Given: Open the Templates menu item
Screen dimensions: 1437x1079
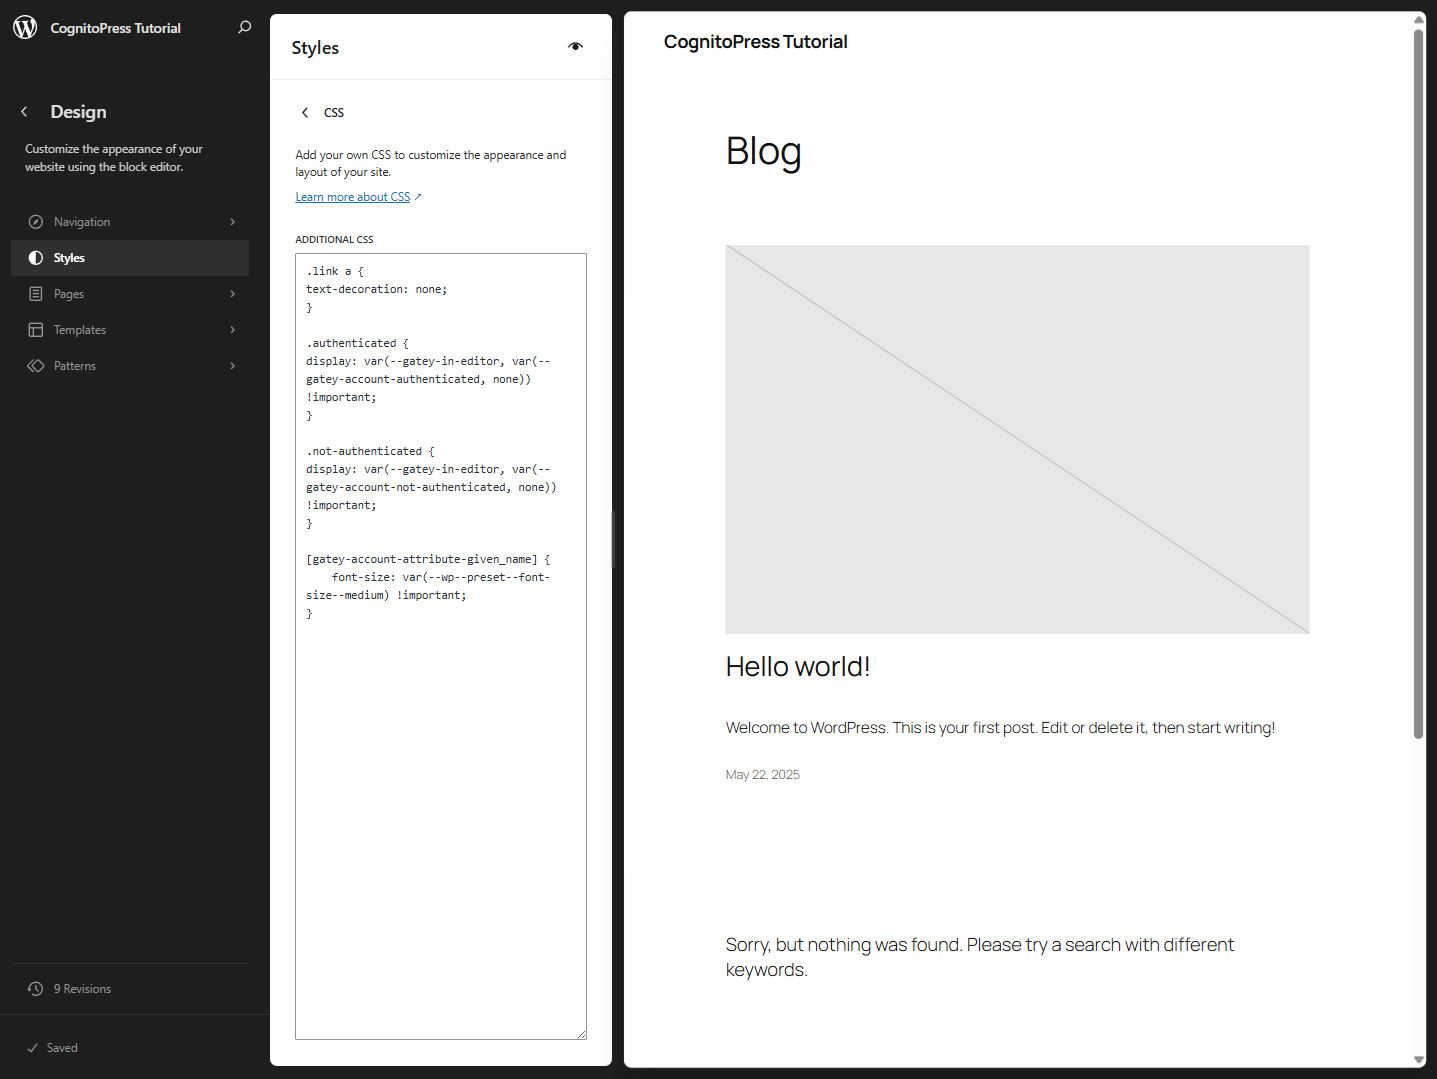Looking at the screenshot, I should [x=130, y=330].
